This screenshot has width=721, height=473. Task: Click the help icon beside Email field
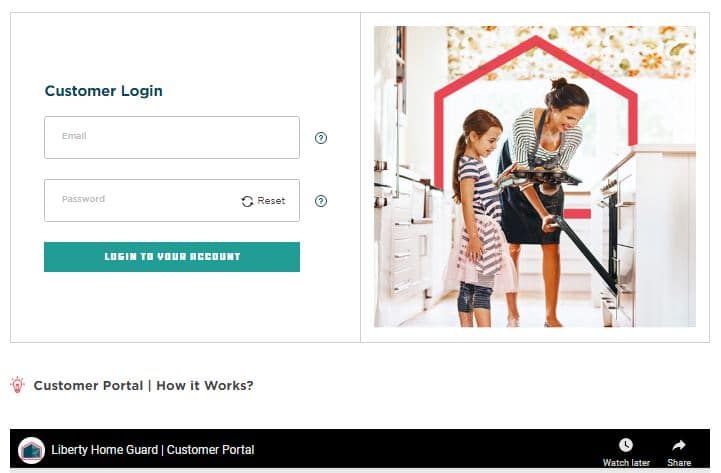pyautogui.click(x=320, y=138)
